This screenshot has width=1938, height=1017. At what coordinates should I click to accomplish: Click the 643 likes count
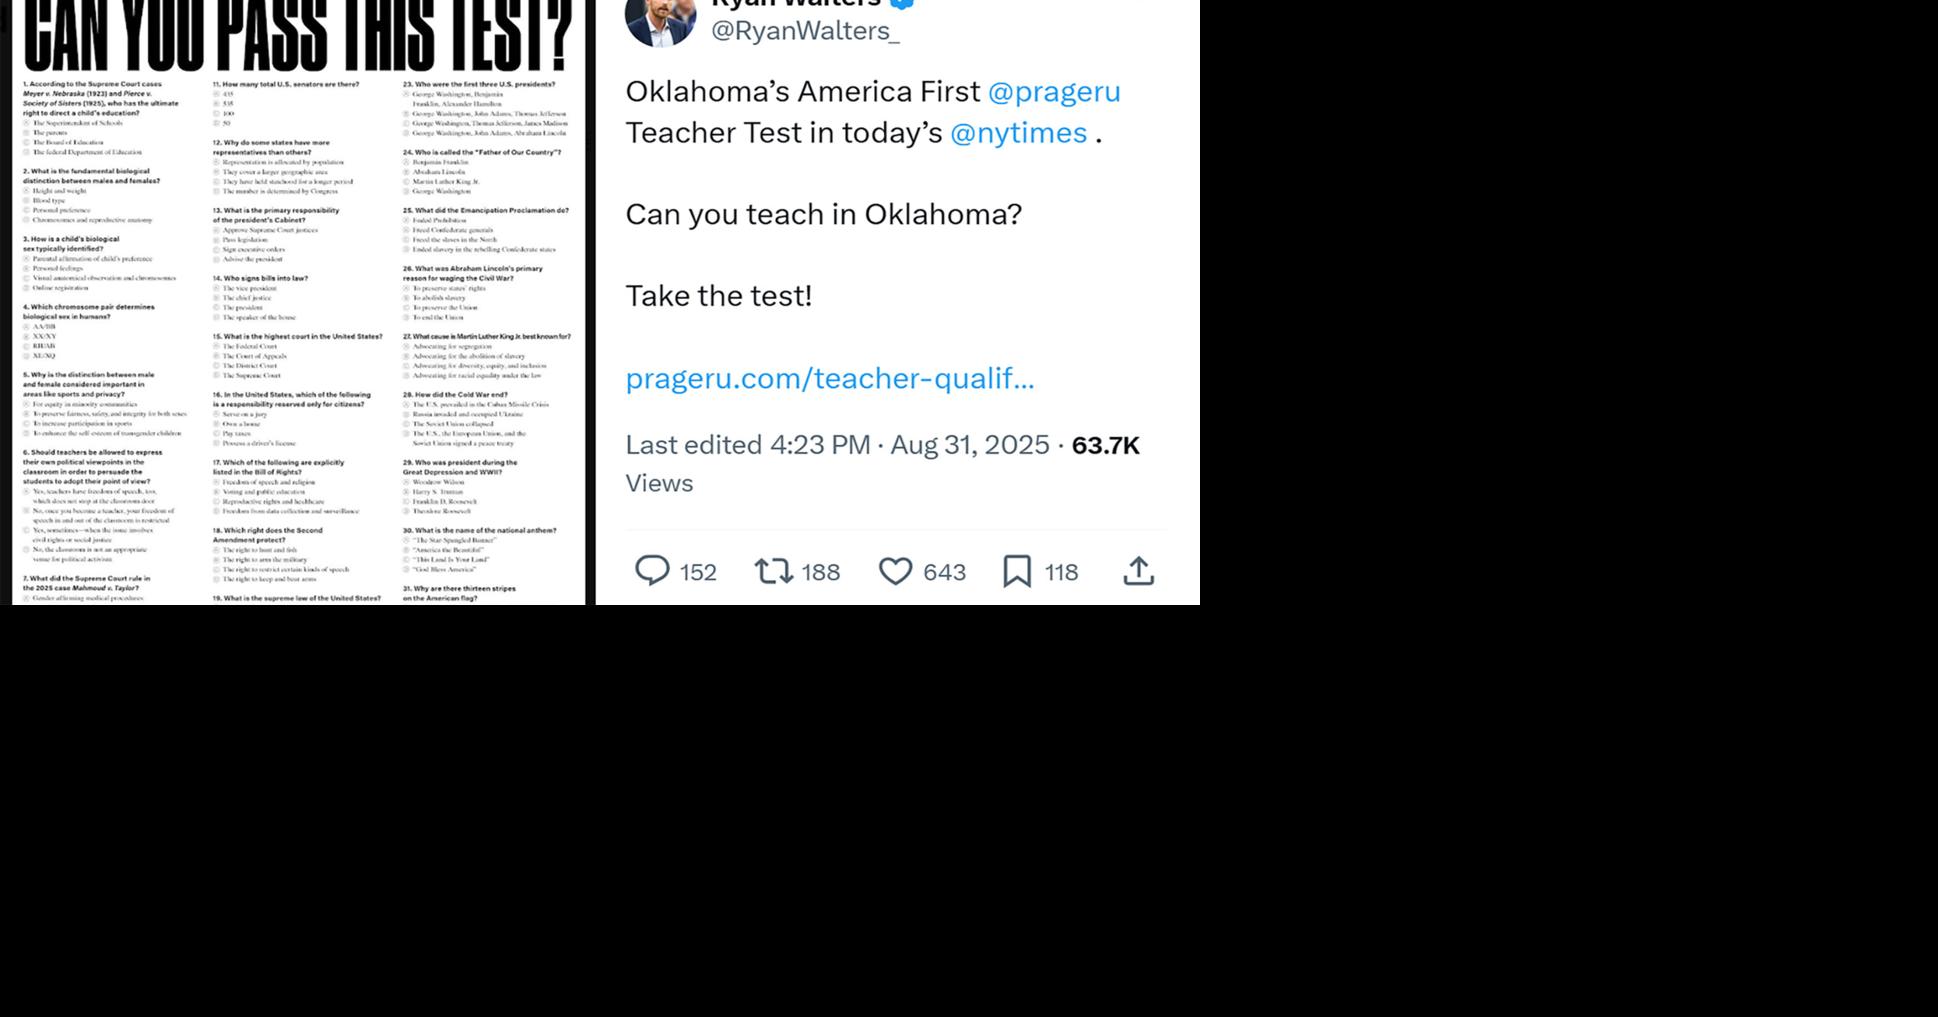tap(944, 572)
